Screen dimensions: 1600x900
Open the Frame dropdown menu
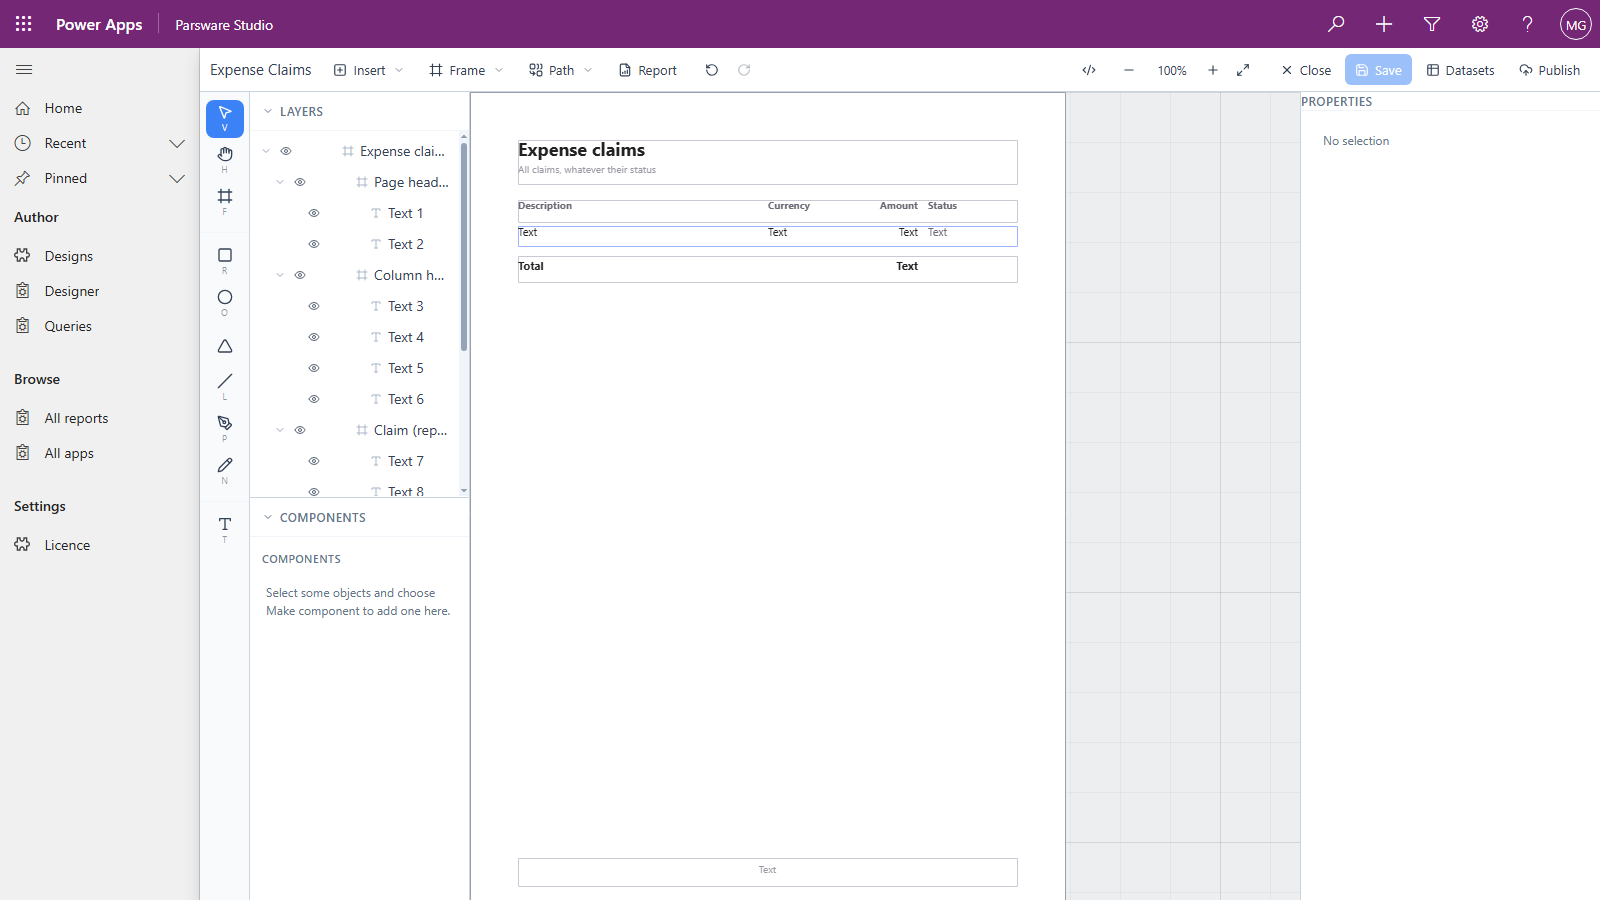(x=466, y=70)
